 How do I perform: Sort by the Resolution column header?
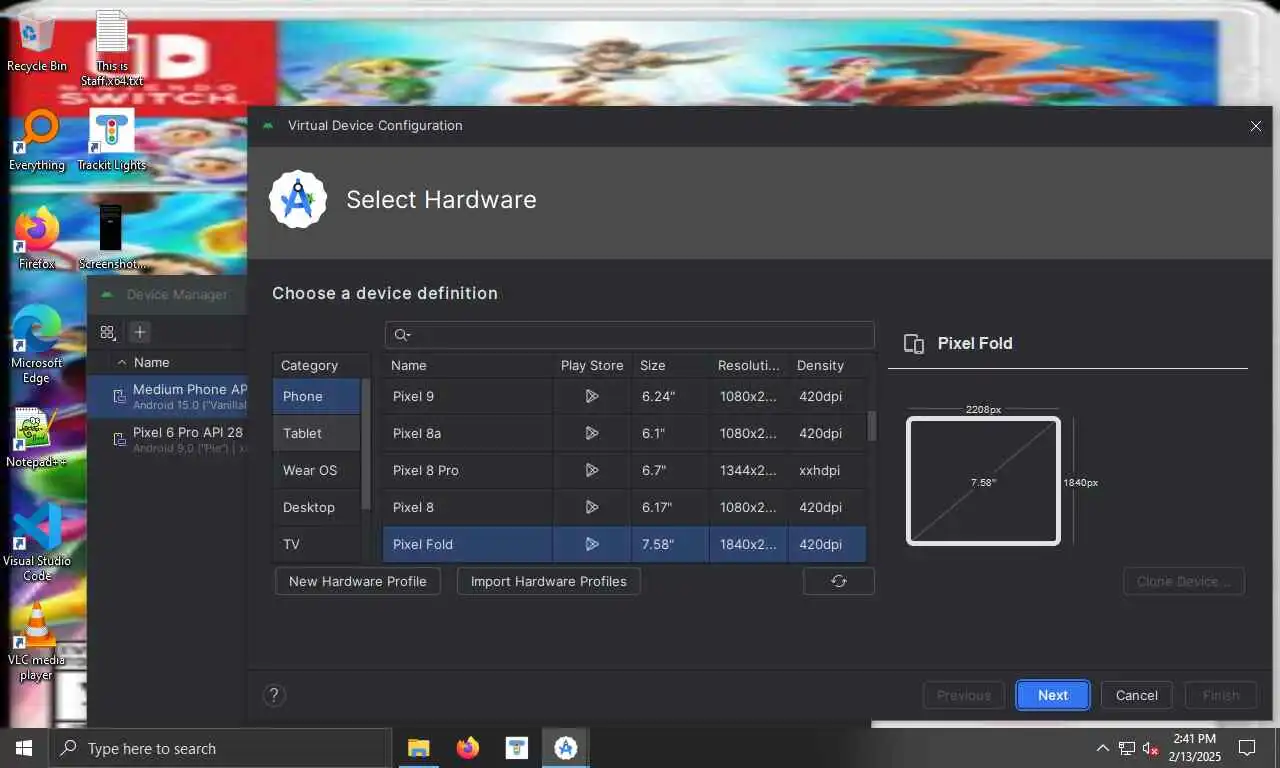(x=749, y=365)
